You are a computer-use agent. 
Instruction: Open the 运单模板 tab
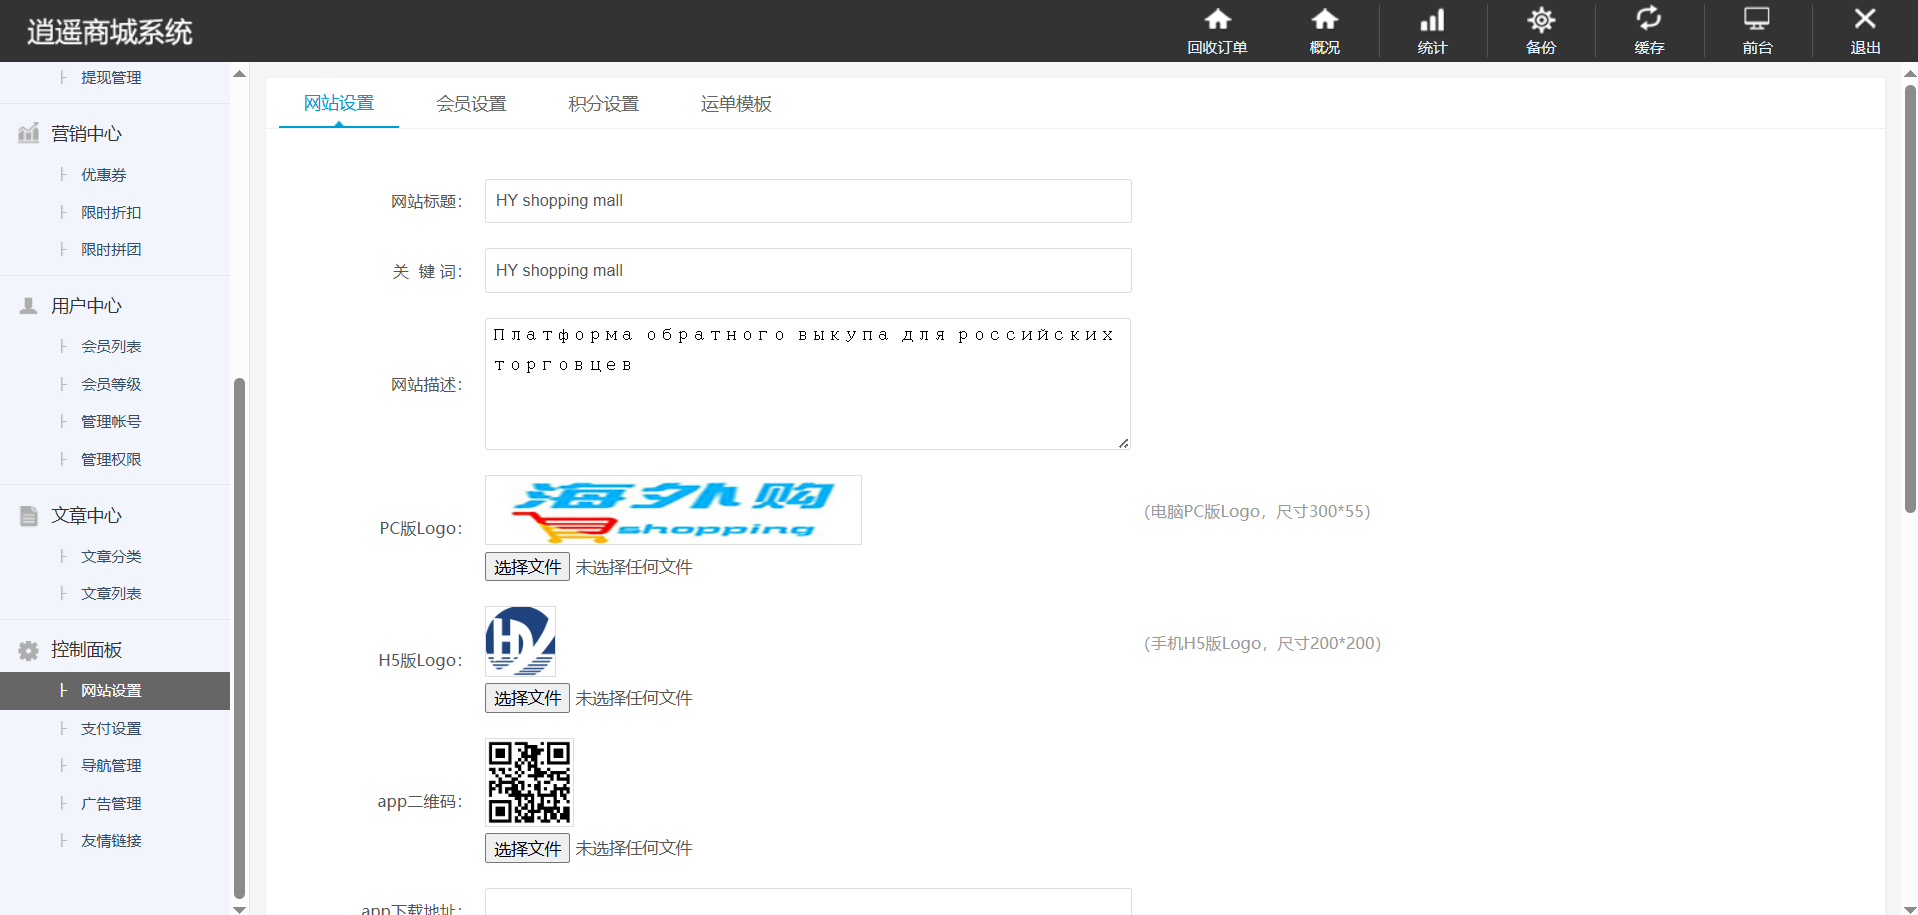click(x=735, y=104)
